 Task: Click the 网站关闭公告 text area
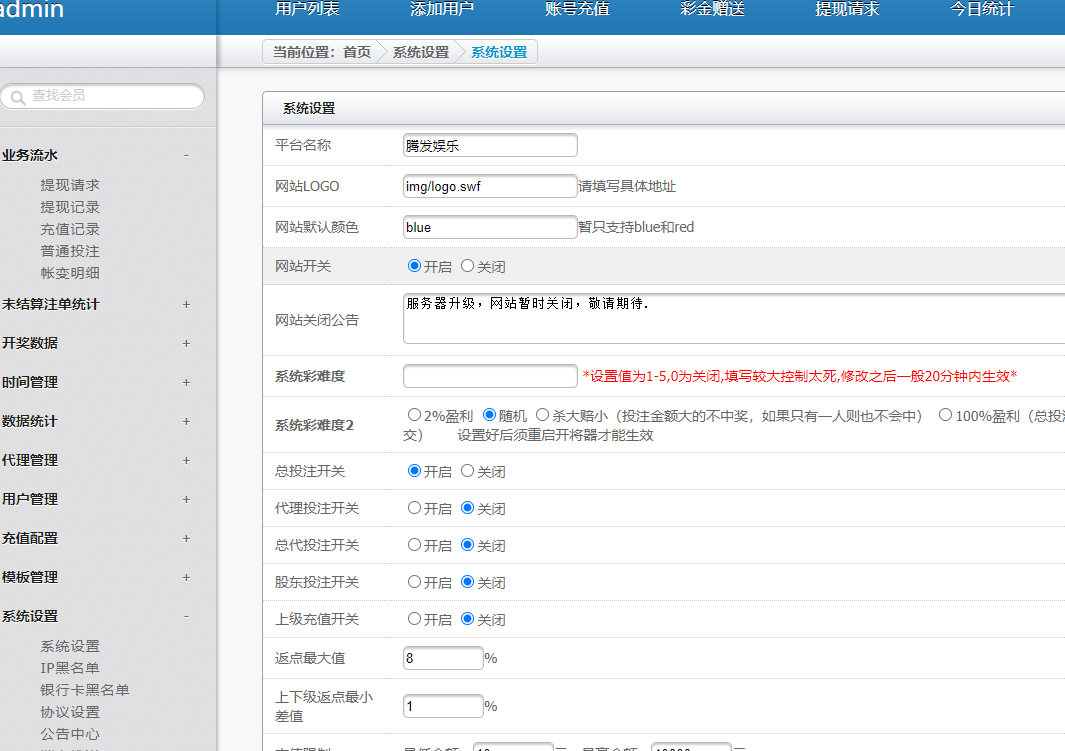pos(734,318)
